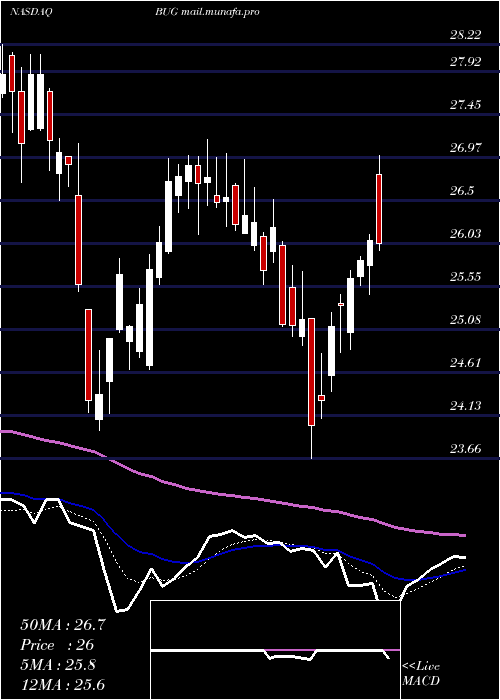Select the 23.66 price level label
This screenshot has width=500, height=700.
point(465,449)
